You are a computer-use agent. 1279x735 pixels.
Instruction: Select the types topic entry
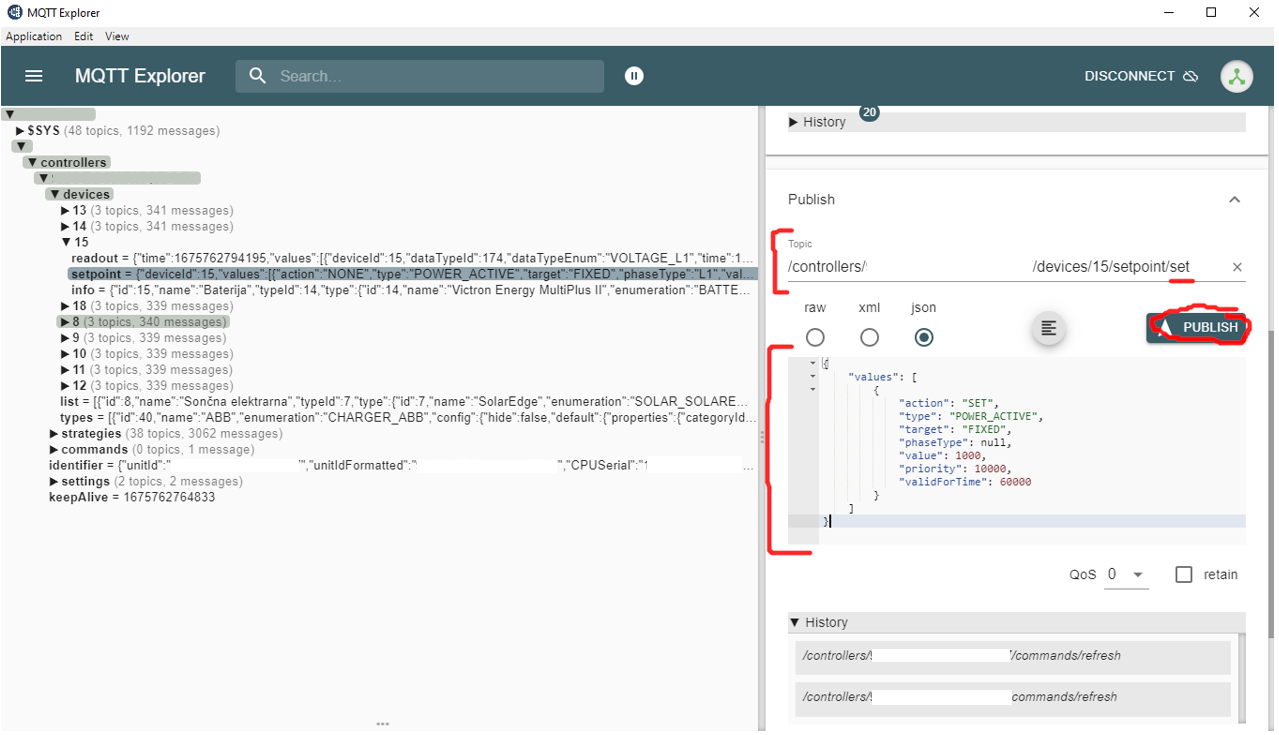[408, 418]
